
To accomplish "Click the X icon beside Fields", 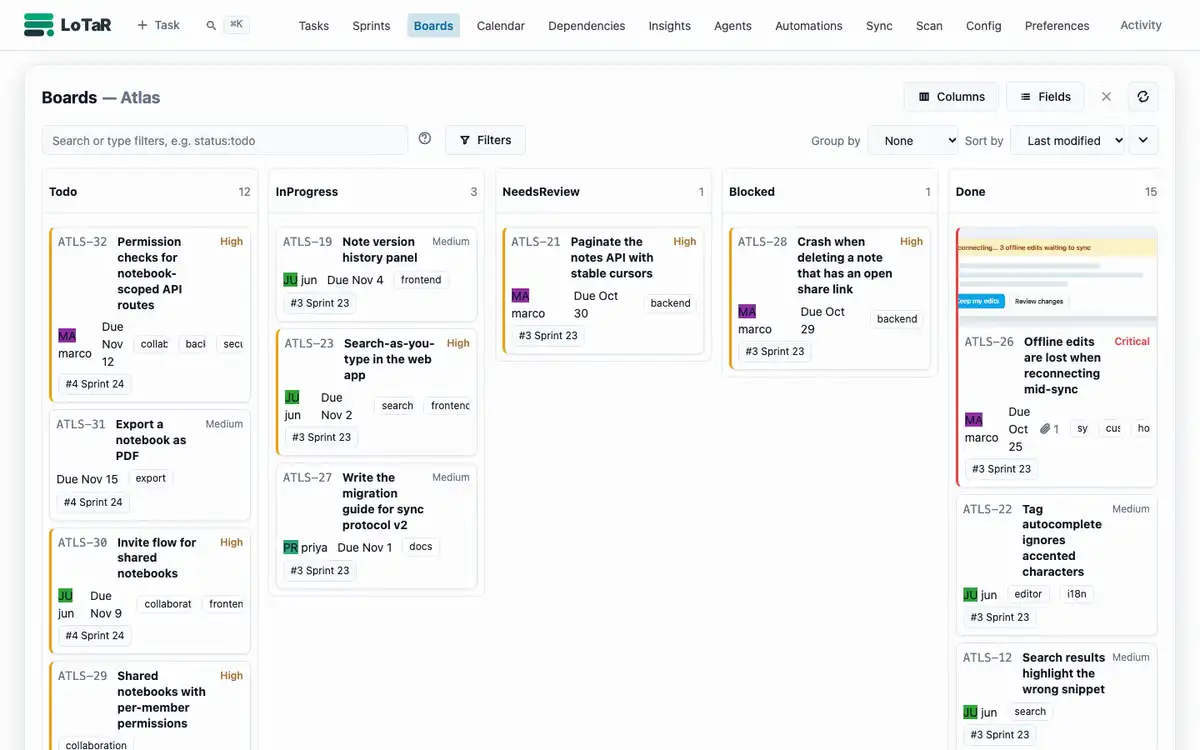I will 1106,97.
